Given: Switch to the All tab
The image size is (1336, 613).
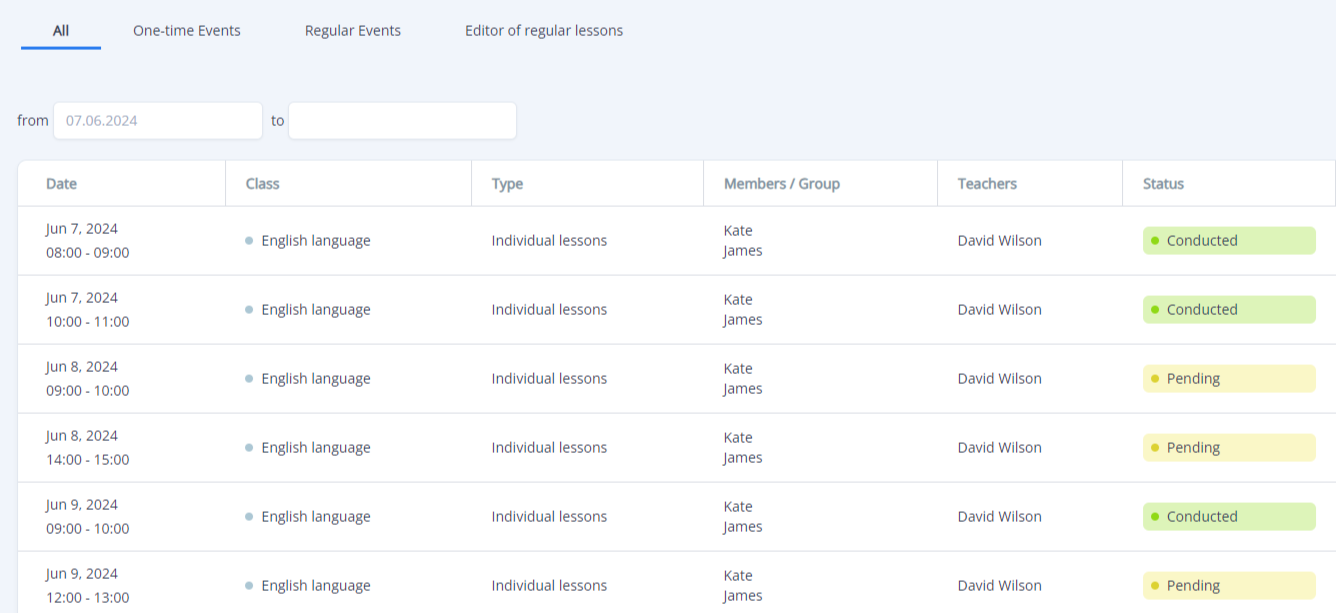Looking at the screenshot, I should pyautogui.click(x=61, y=31).
